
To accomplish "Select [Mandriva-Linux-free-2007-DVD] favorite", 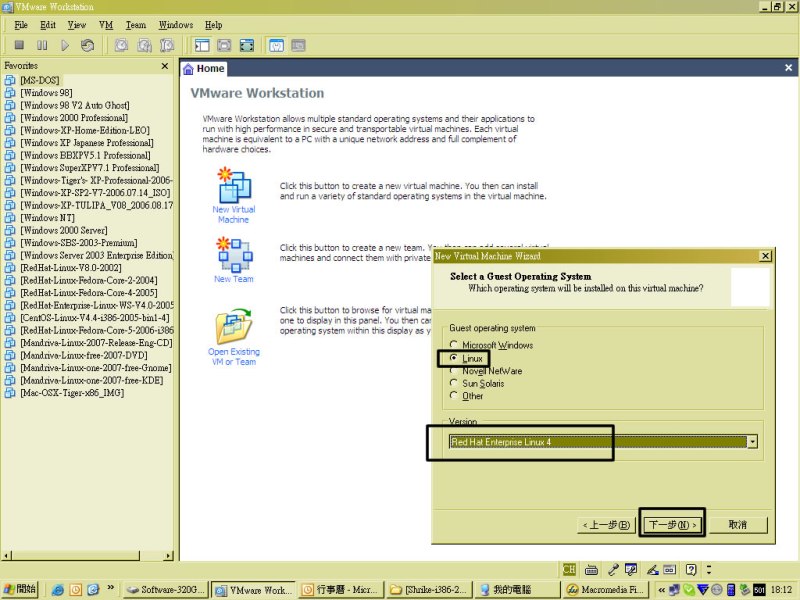I will (x=84, y=355).
